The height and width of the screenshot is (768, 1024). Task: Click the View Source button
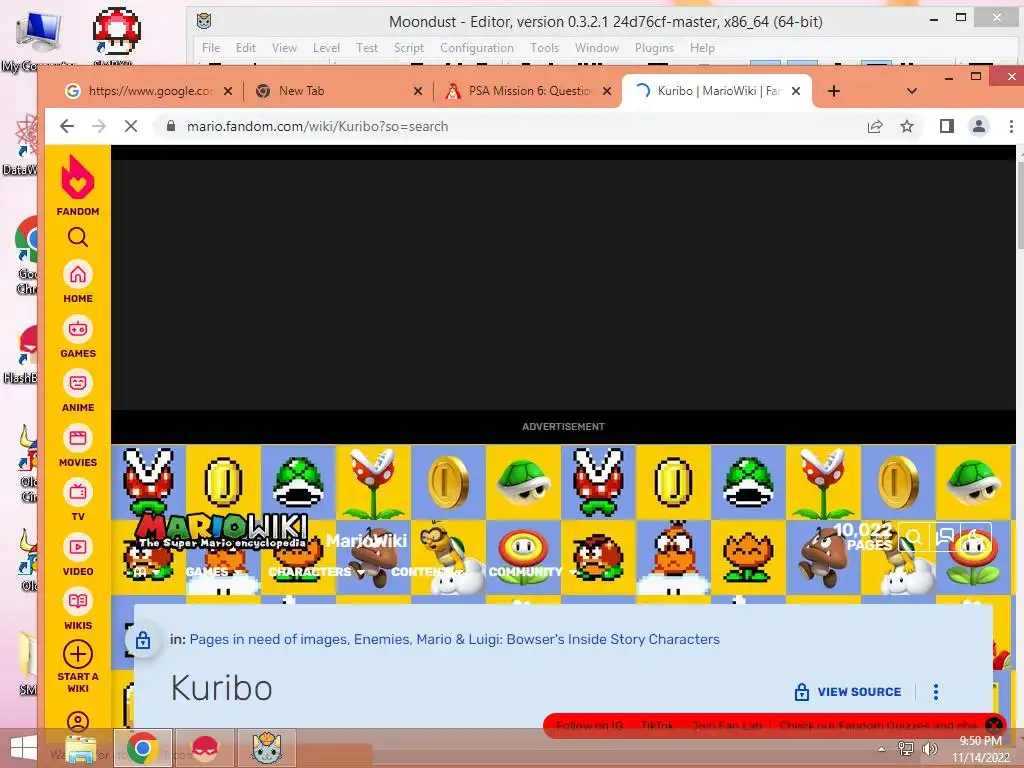pos(848,692)
